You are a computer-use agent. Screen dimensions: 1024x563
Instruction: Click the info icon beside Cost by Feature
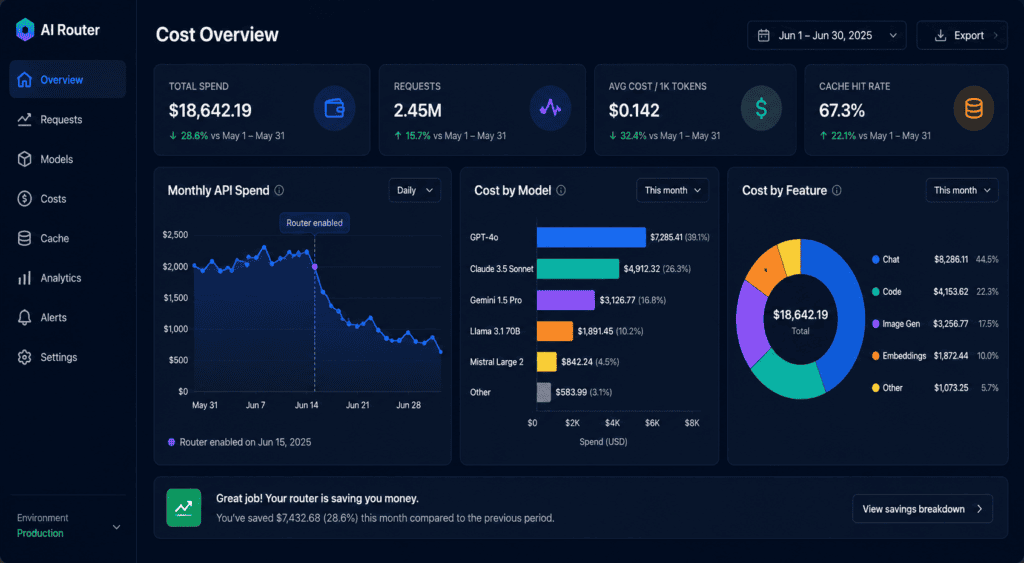tap(837, 190)
